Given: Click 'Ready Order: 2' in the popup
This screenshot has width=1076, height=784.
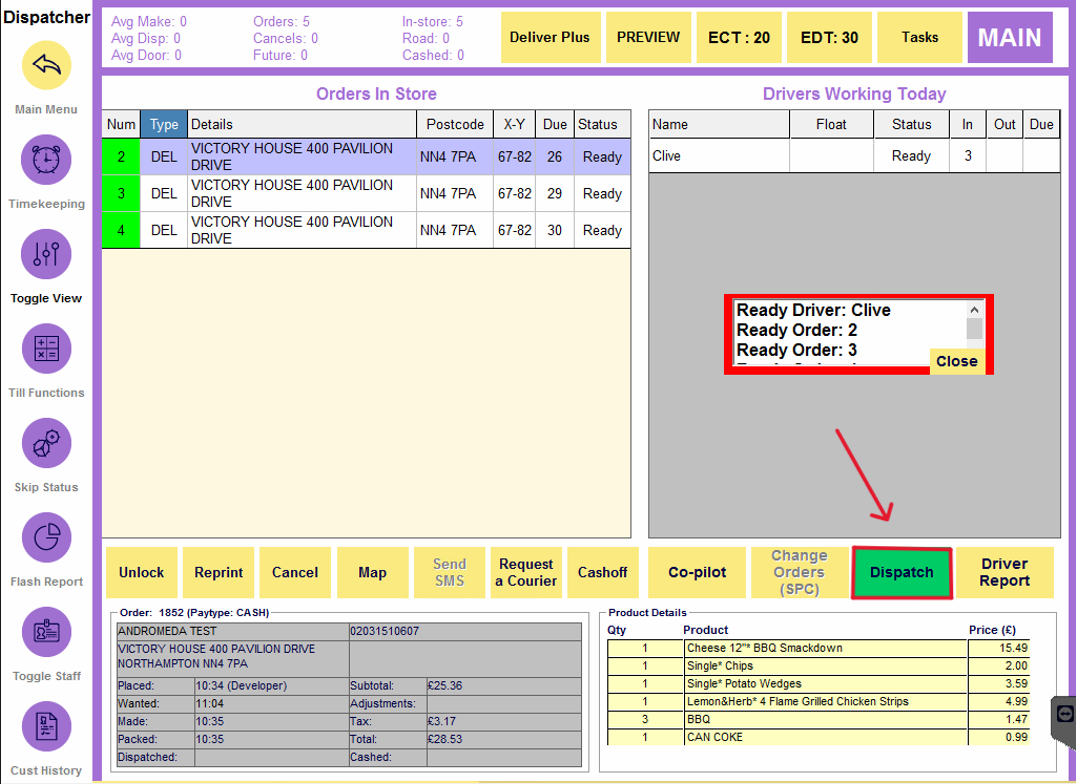Looking at the screenshot, I should [797, 330].
